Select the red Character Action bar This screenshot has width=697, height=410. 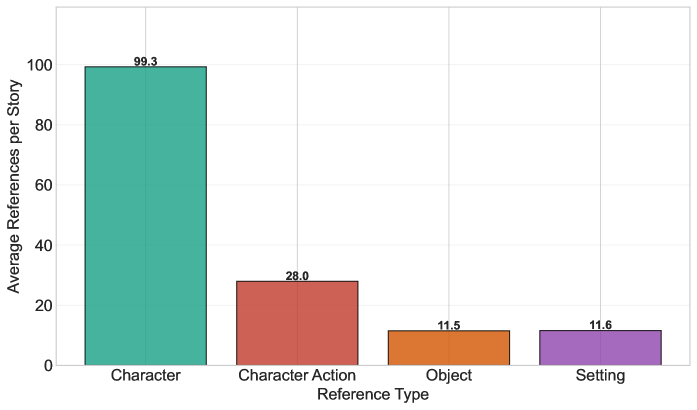click(x=297, y=322)
